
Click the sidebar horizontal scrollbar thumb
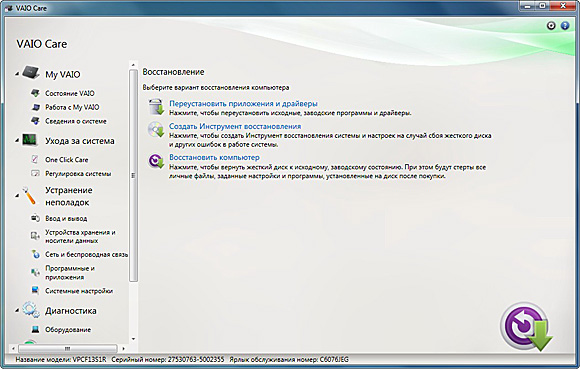pos(68,348)
